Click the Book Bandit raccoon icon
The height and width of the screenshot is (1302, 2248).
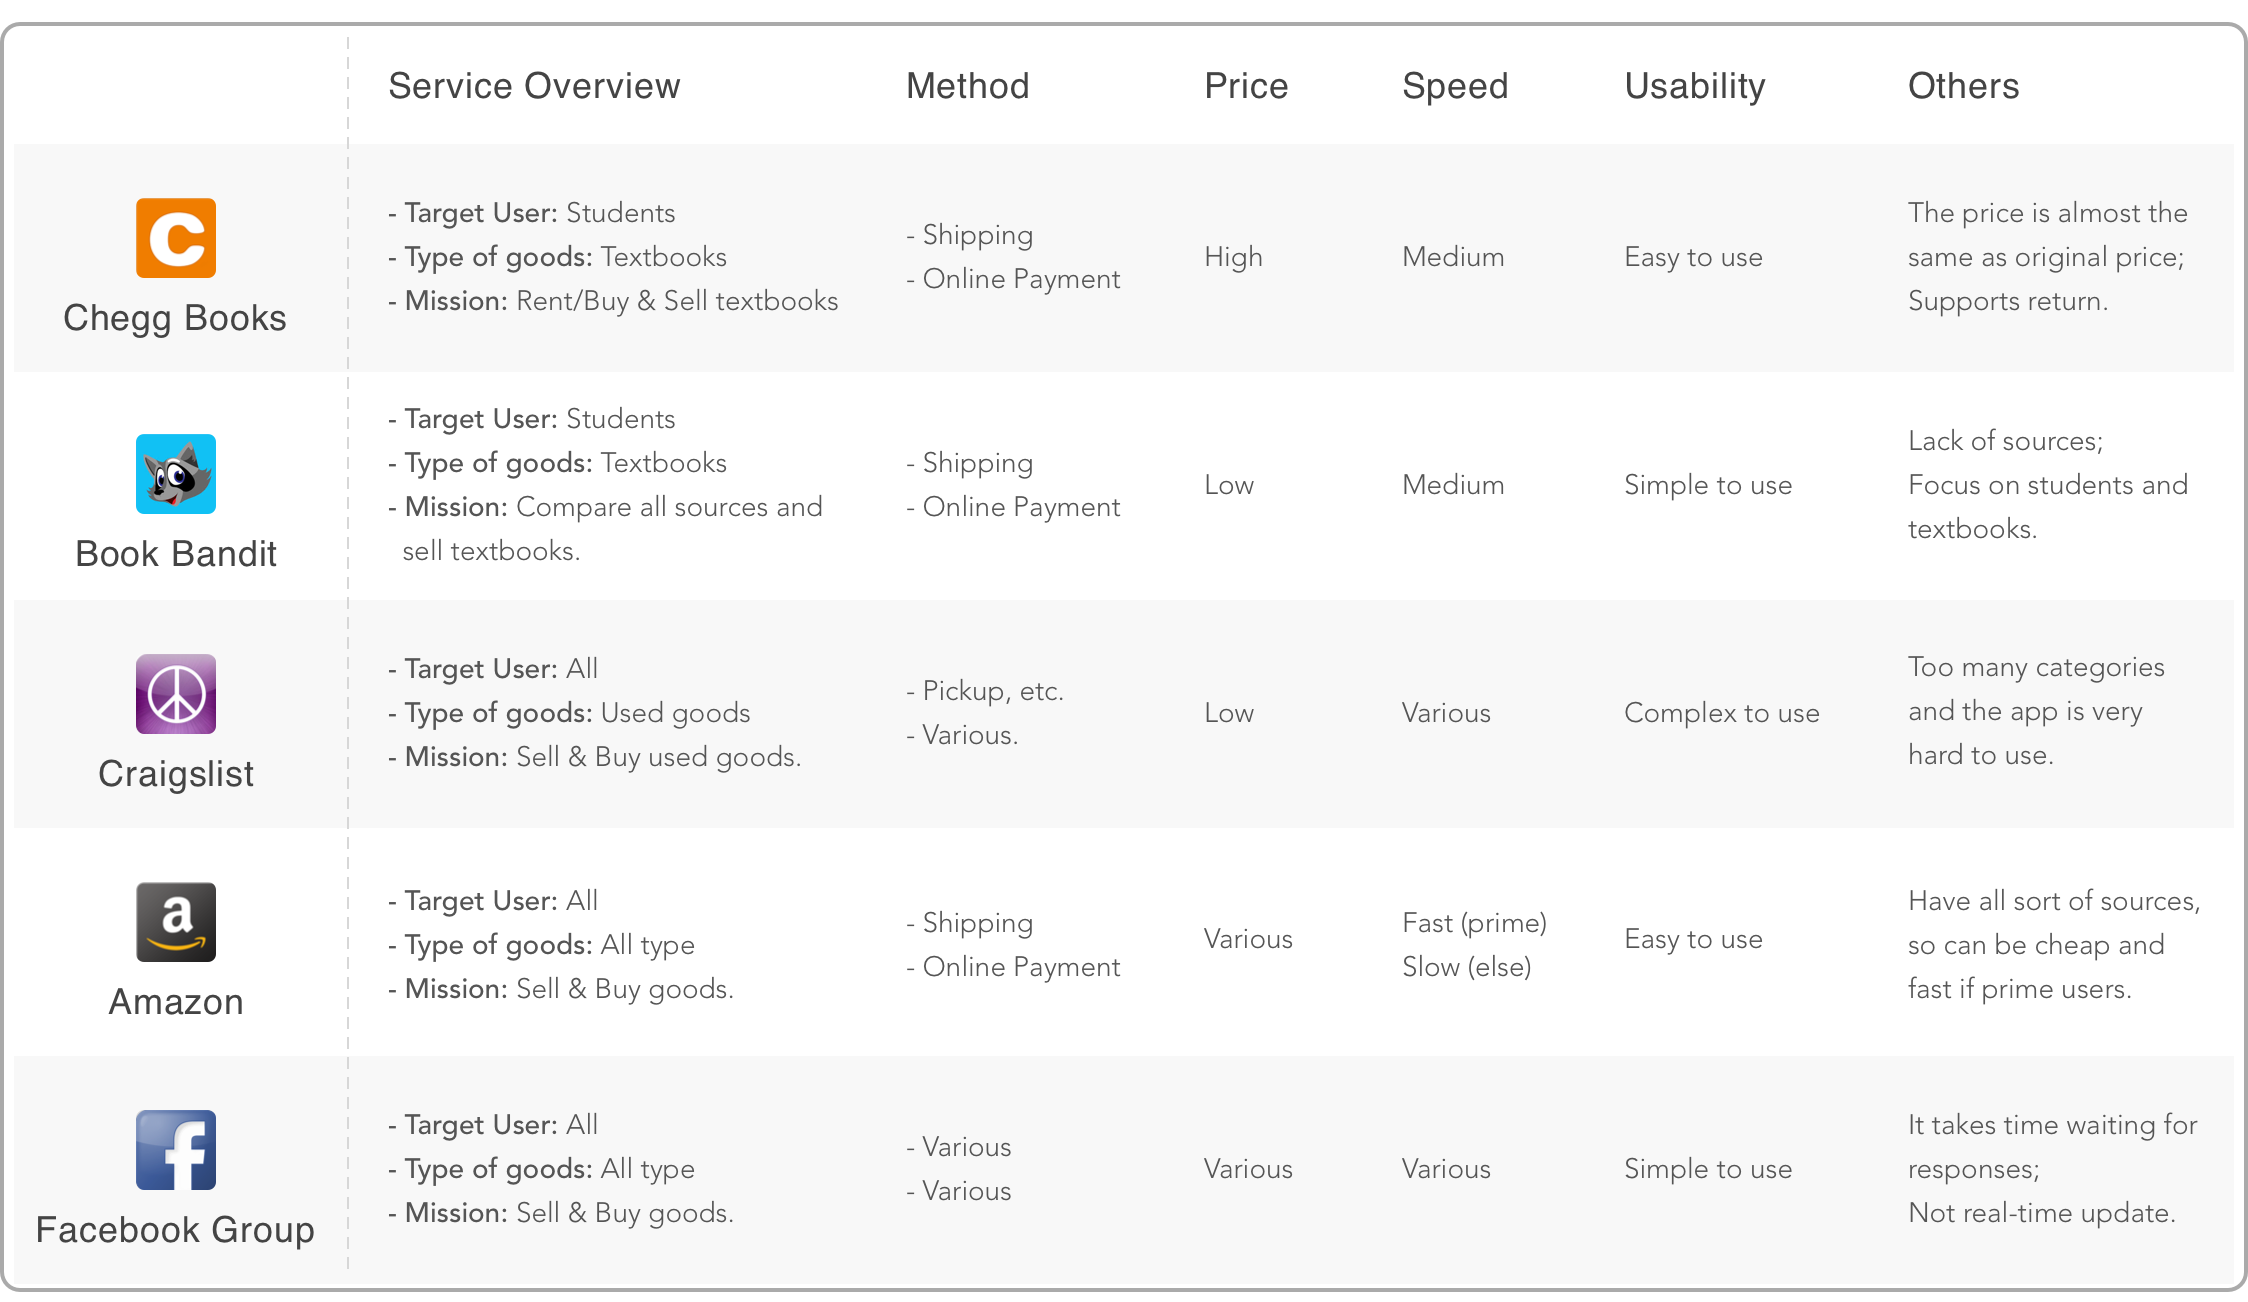(176, 474)
